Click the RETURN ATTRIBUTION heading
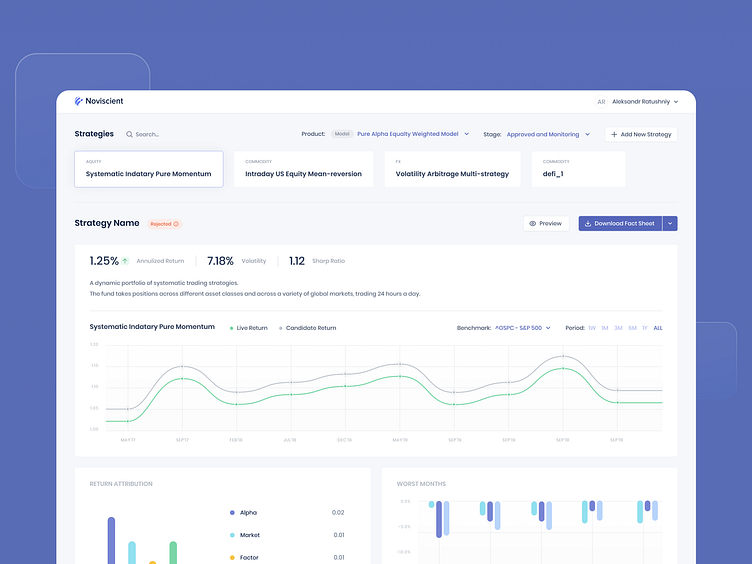752x564 pixels. pos(121,484)
